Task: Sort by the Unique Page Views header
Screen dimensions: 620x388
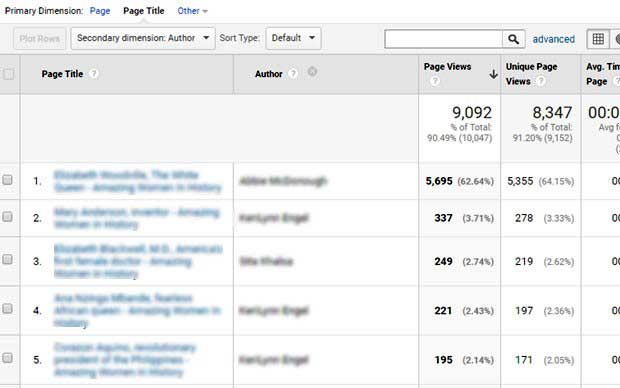Action: coord(531,74)
